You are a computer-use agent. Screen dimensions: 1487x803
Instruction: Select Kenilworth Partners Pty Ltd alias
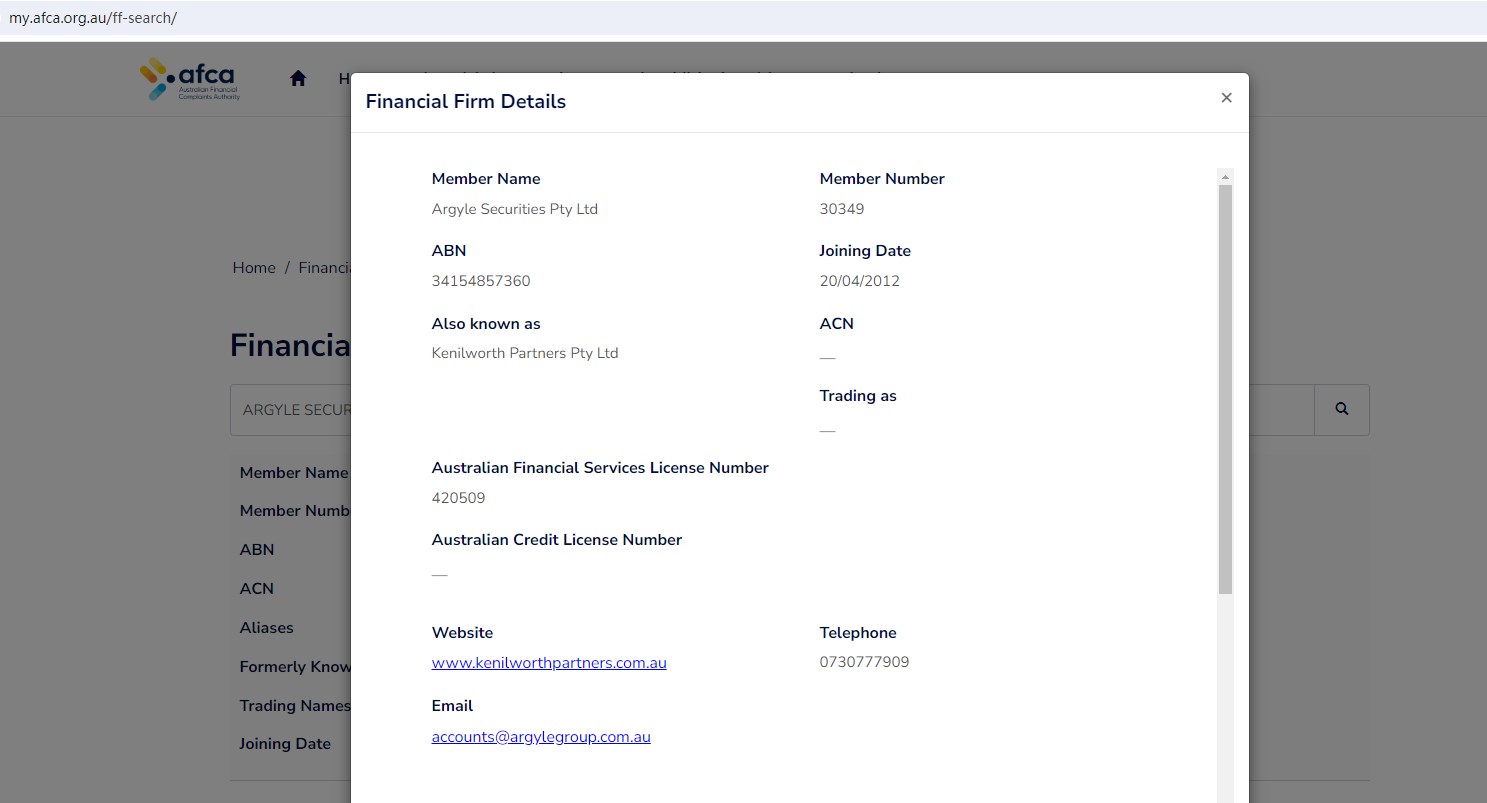[x=525, y=353]
